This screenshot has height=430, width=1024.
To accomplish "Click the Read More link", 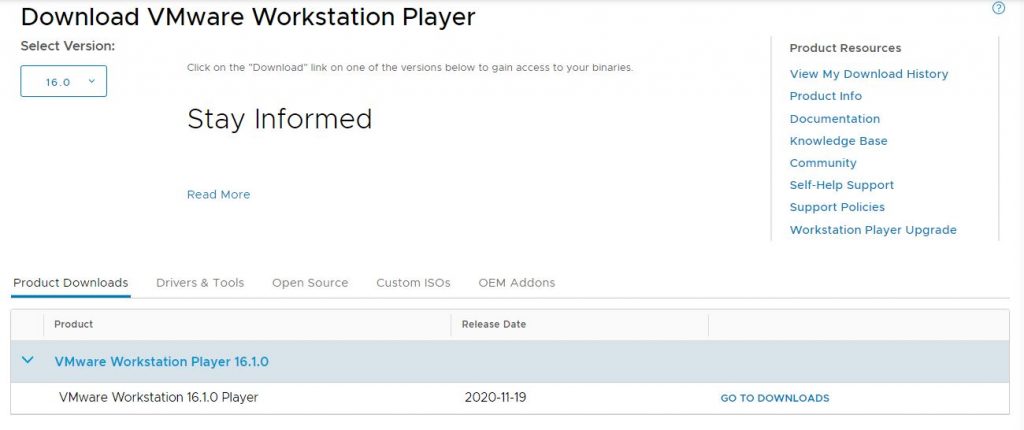I will [x=218, y=195].
